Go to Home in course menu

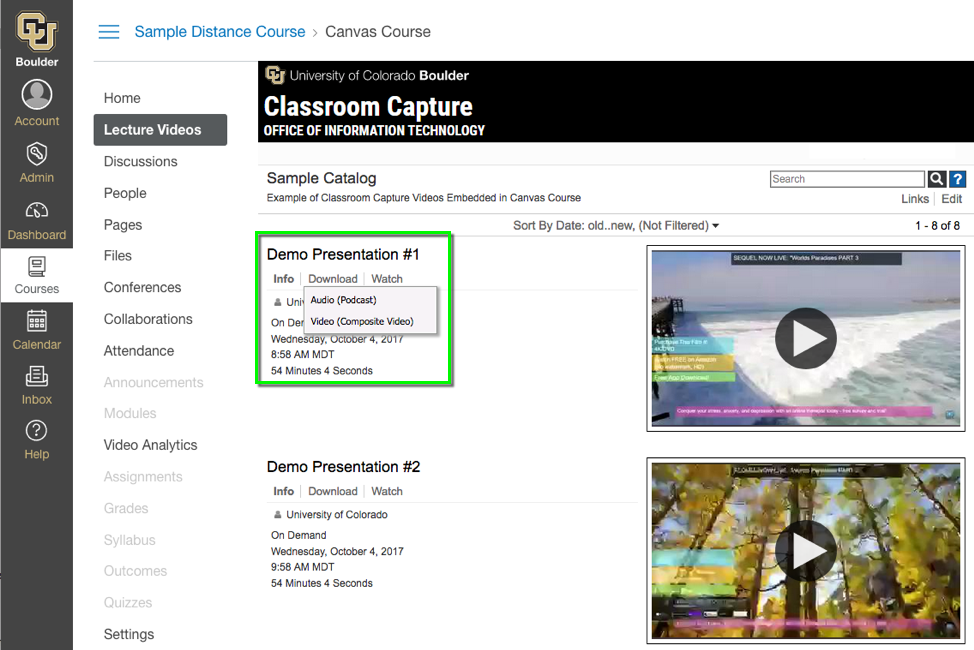[x=122, y=98]
